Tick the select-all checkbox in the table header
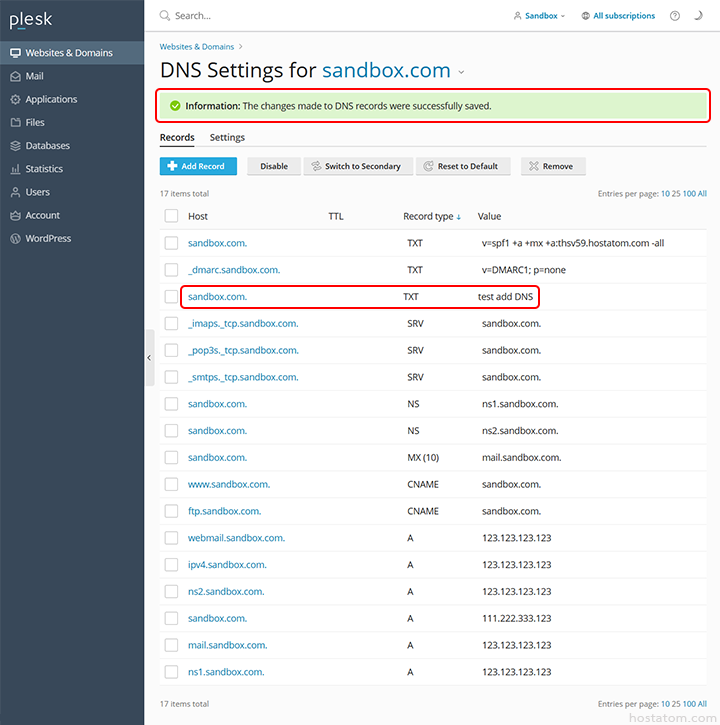 click(x=171, y=216)
